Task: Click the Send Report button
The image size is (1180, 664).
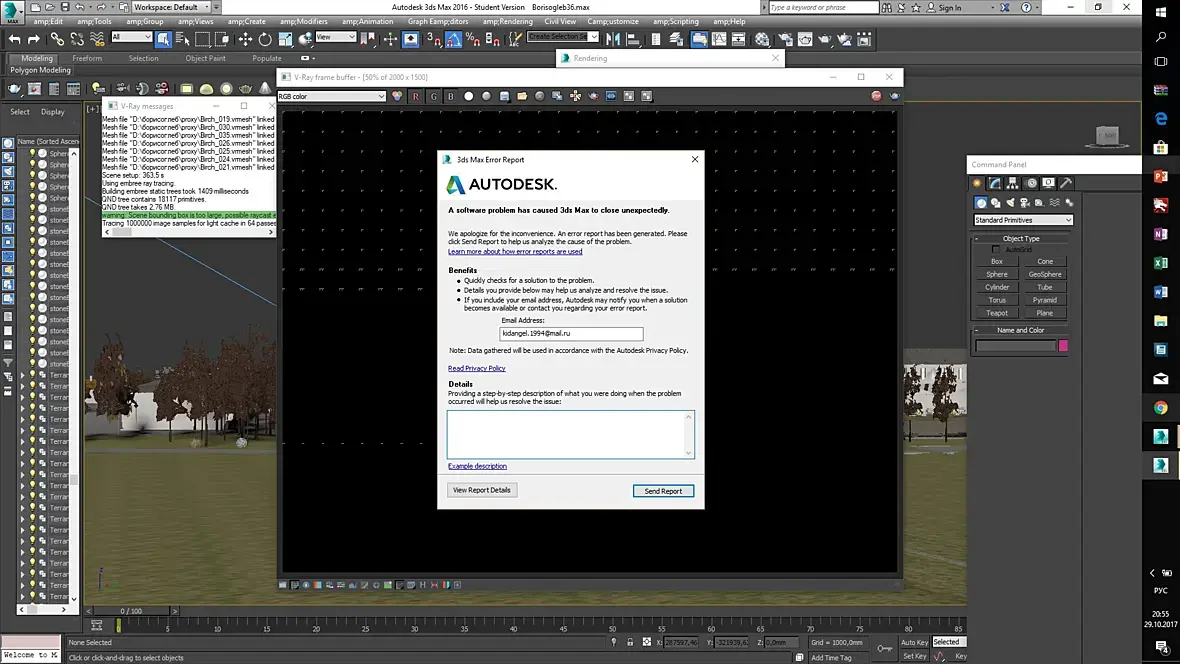Action: click(x=663, y=491)
